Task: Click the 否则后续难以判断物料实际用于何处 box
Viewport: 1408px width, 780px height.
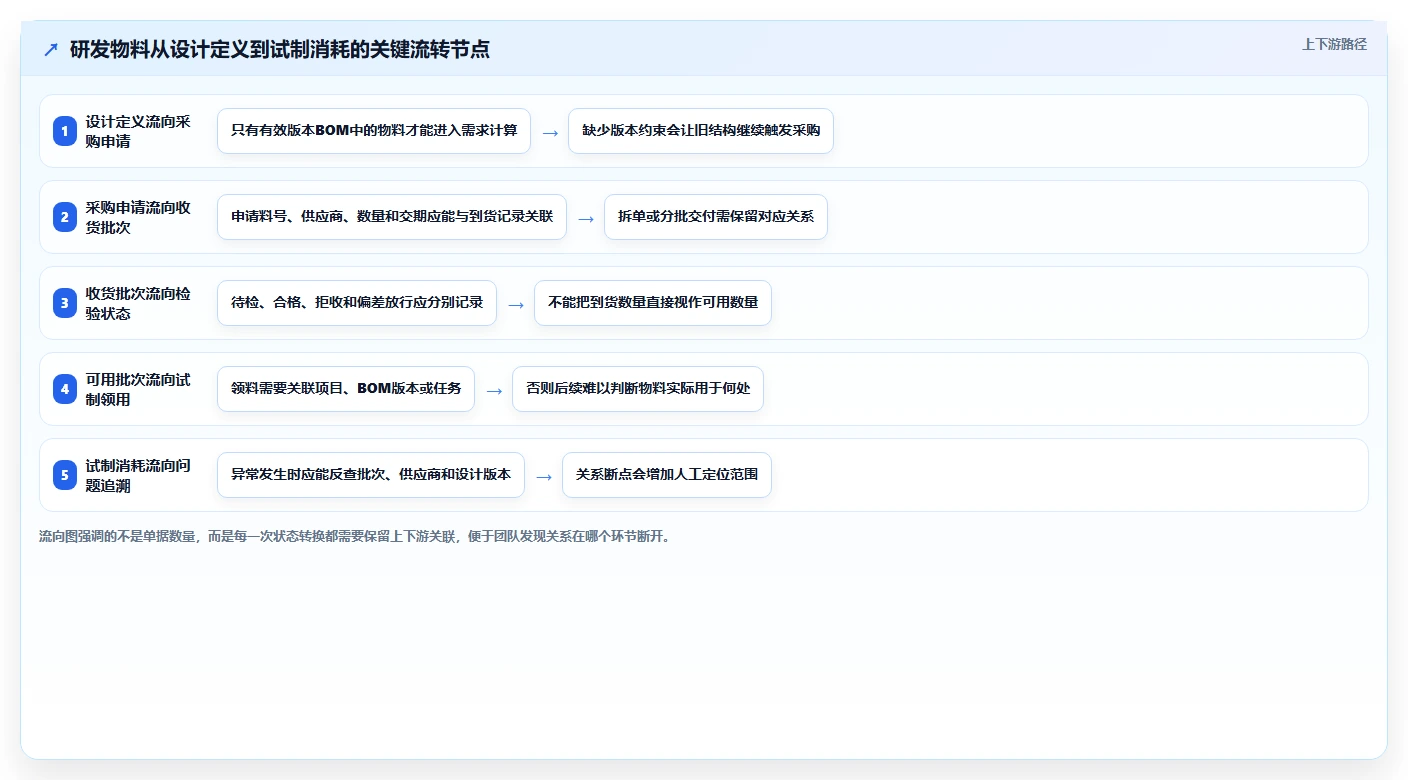Action: pos(638,389)
